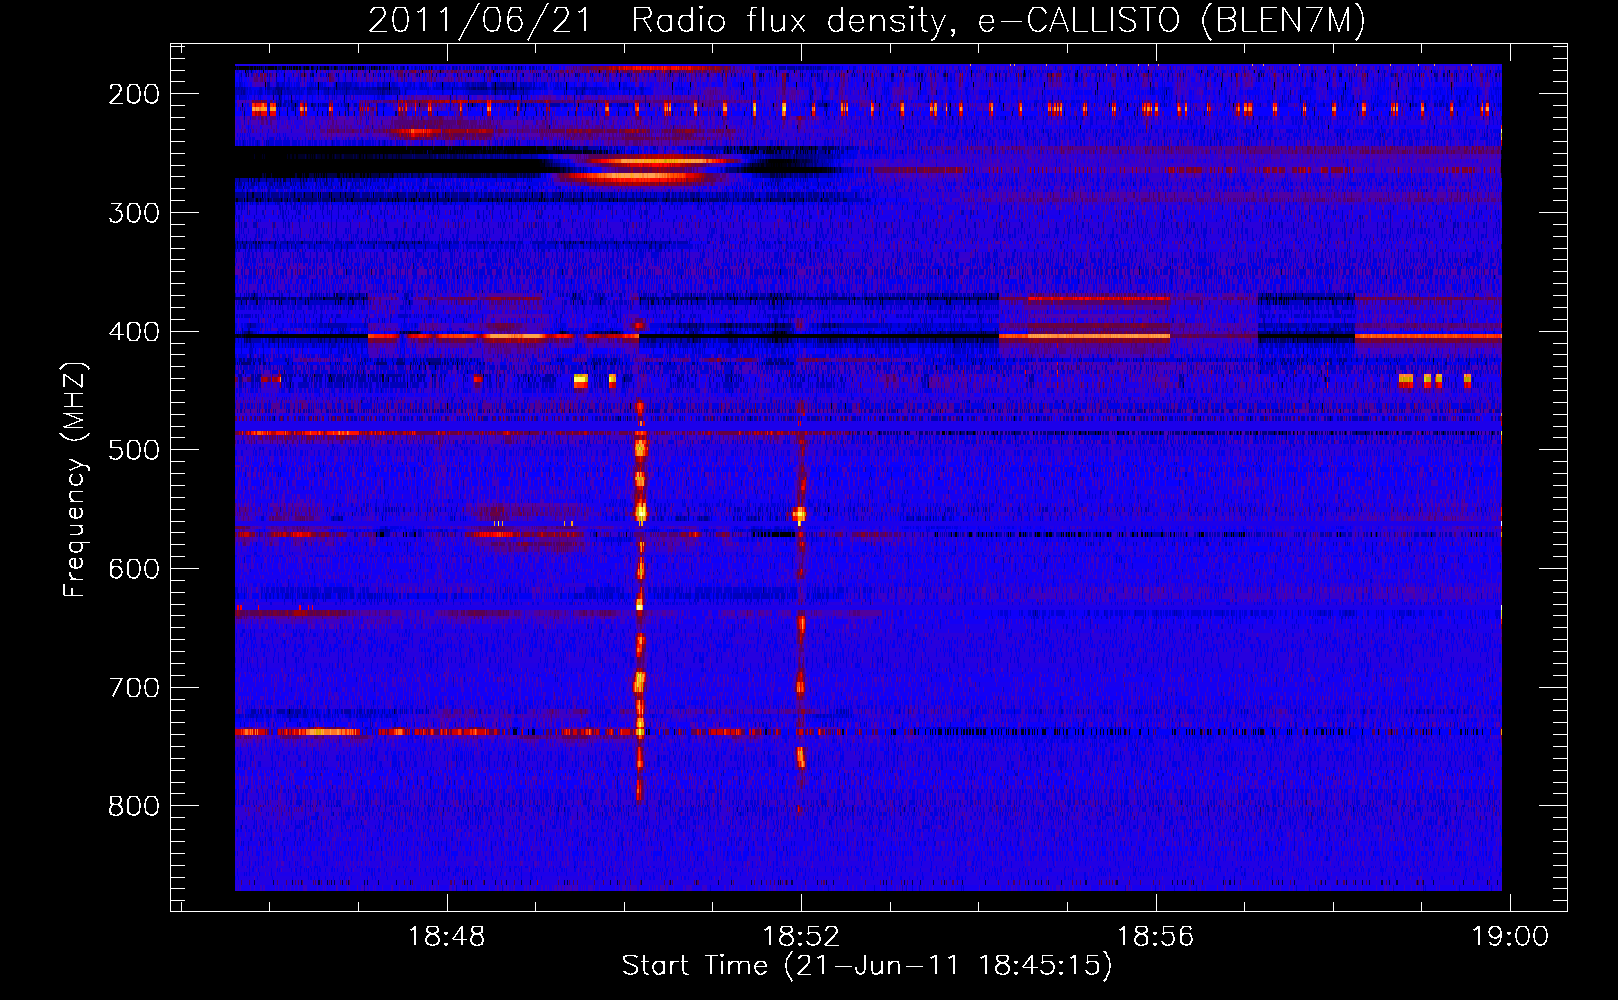Screen dimensions: 1618x1000
Task: Click the 300 frequency tick label
Action: click(x=134, y=213)
